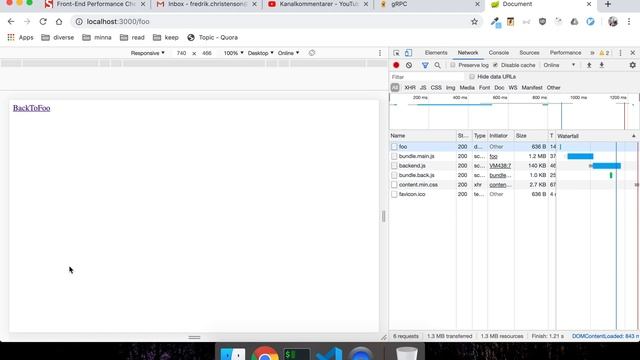
Task: Tick the bundle.back.js row checkbox
Action: [x=394, y=175]
